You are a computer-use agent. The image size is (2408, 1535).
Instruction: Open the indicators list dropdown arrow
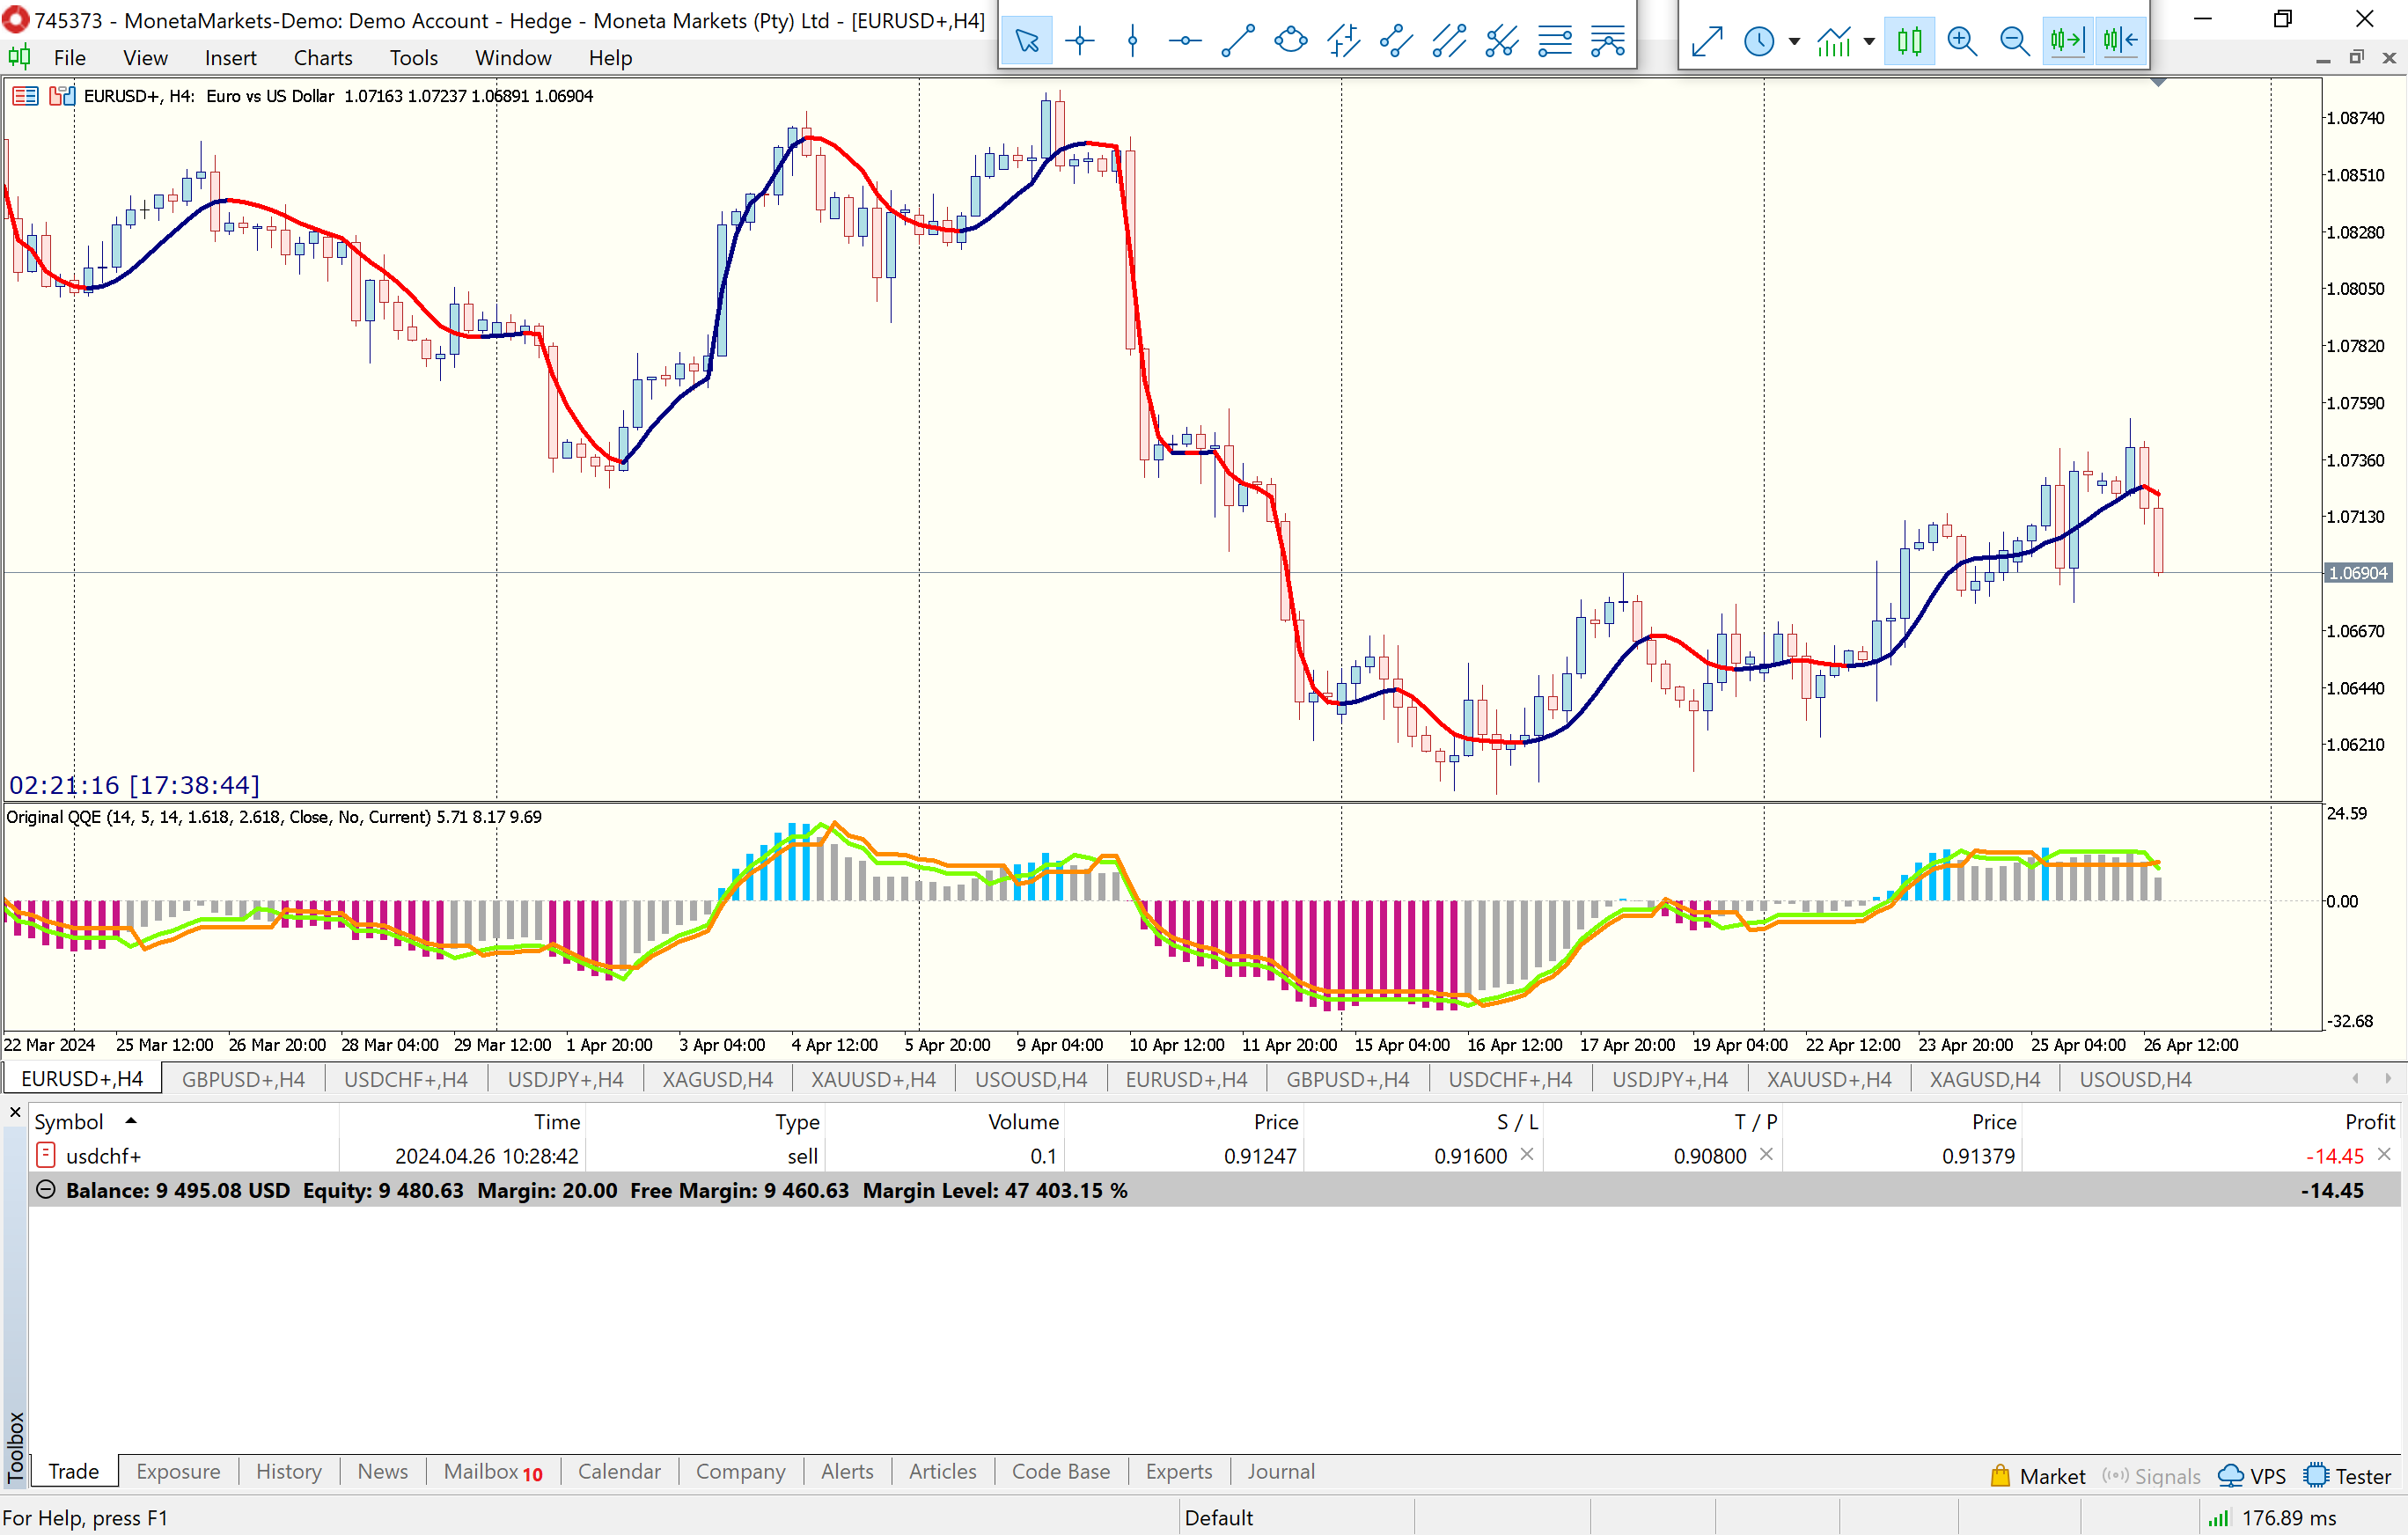1869,41
